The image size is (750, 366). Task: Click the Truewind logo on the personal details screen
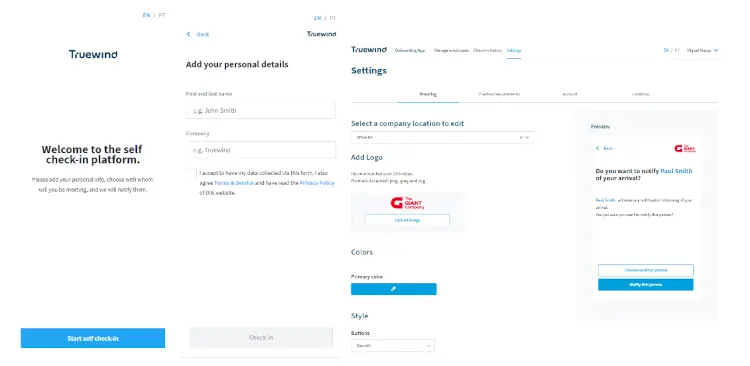321,34
